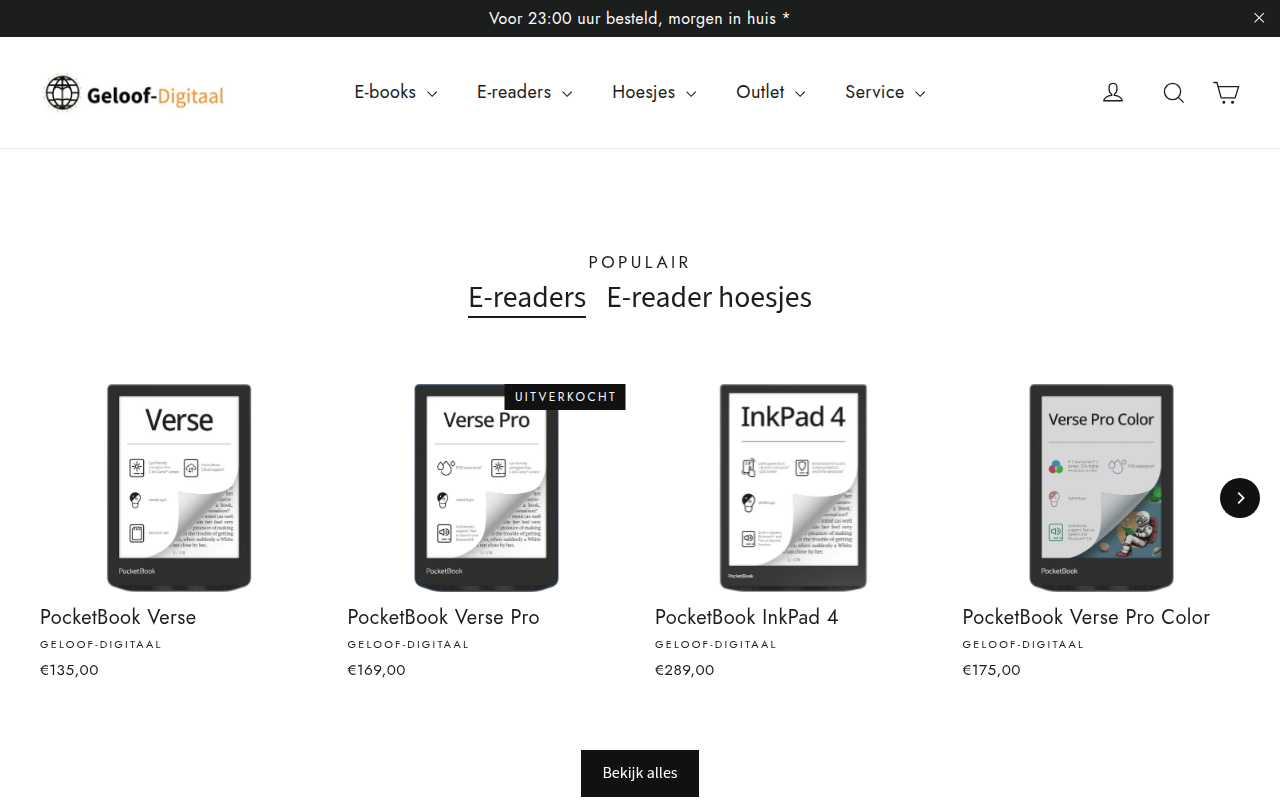Click the PocketBook Verse product image
The width and height of the screenshot is (1280, 800).
(x=179, y=488)
